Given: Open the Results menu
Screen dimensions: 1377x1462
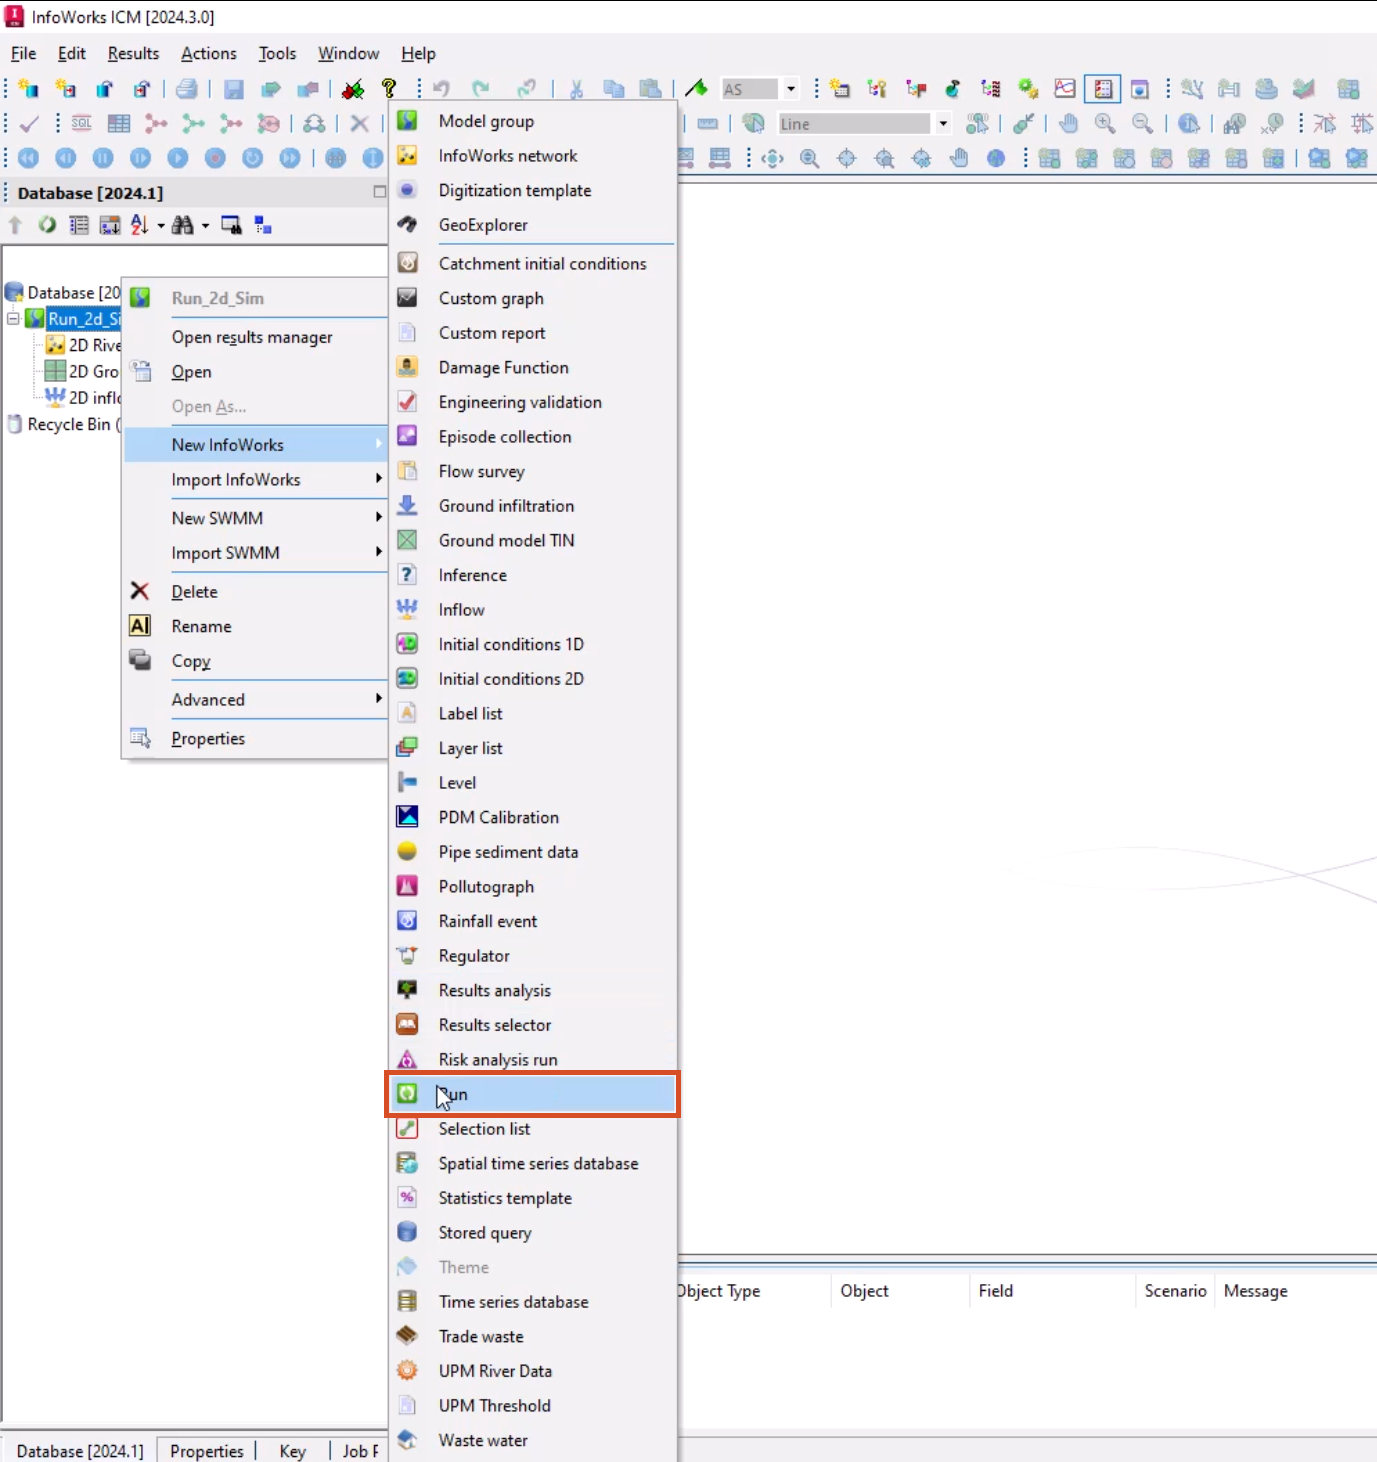Looking at the screenshot, I should tap(133, 53).
